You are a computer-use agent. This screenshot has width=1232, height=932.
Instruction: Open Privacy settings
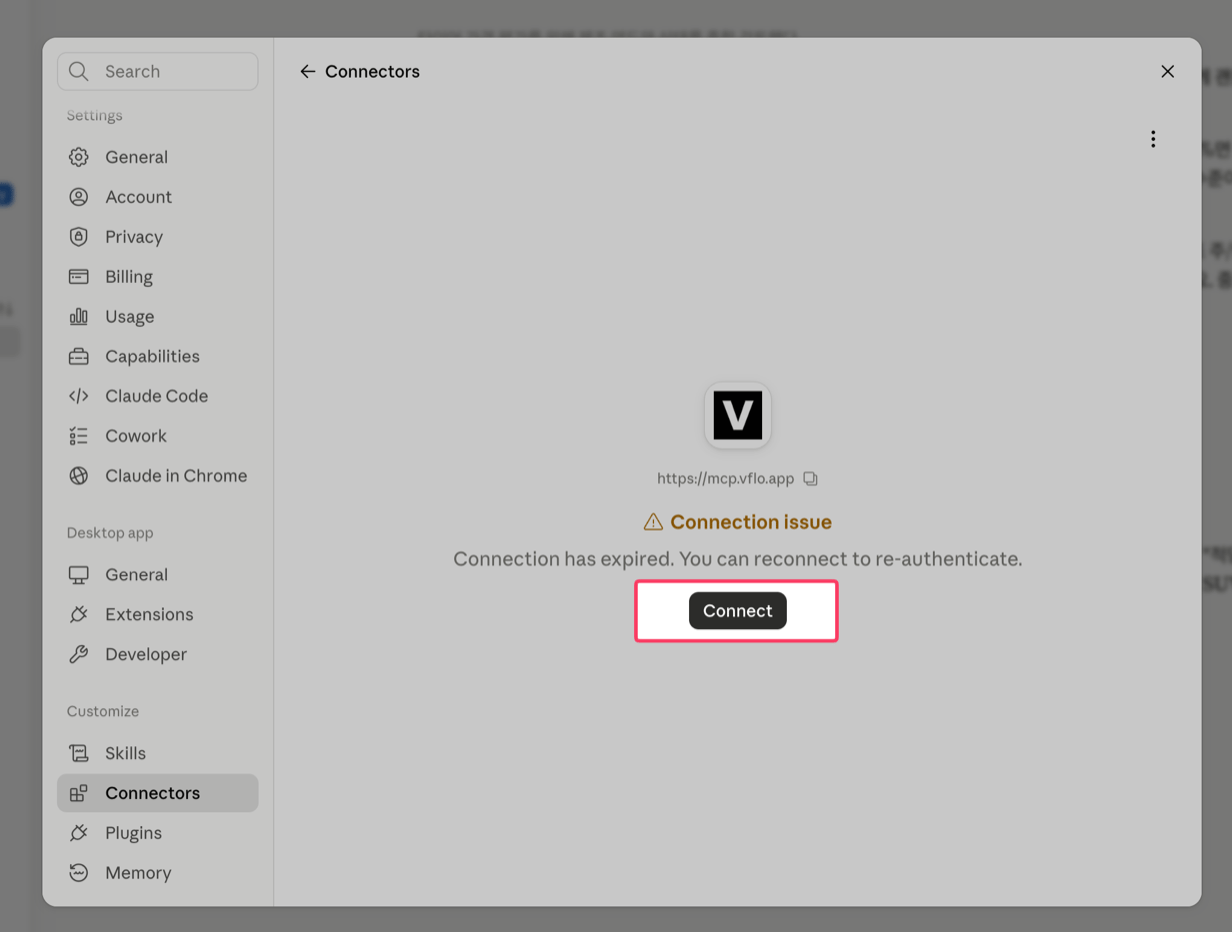(x=158, y=237)
